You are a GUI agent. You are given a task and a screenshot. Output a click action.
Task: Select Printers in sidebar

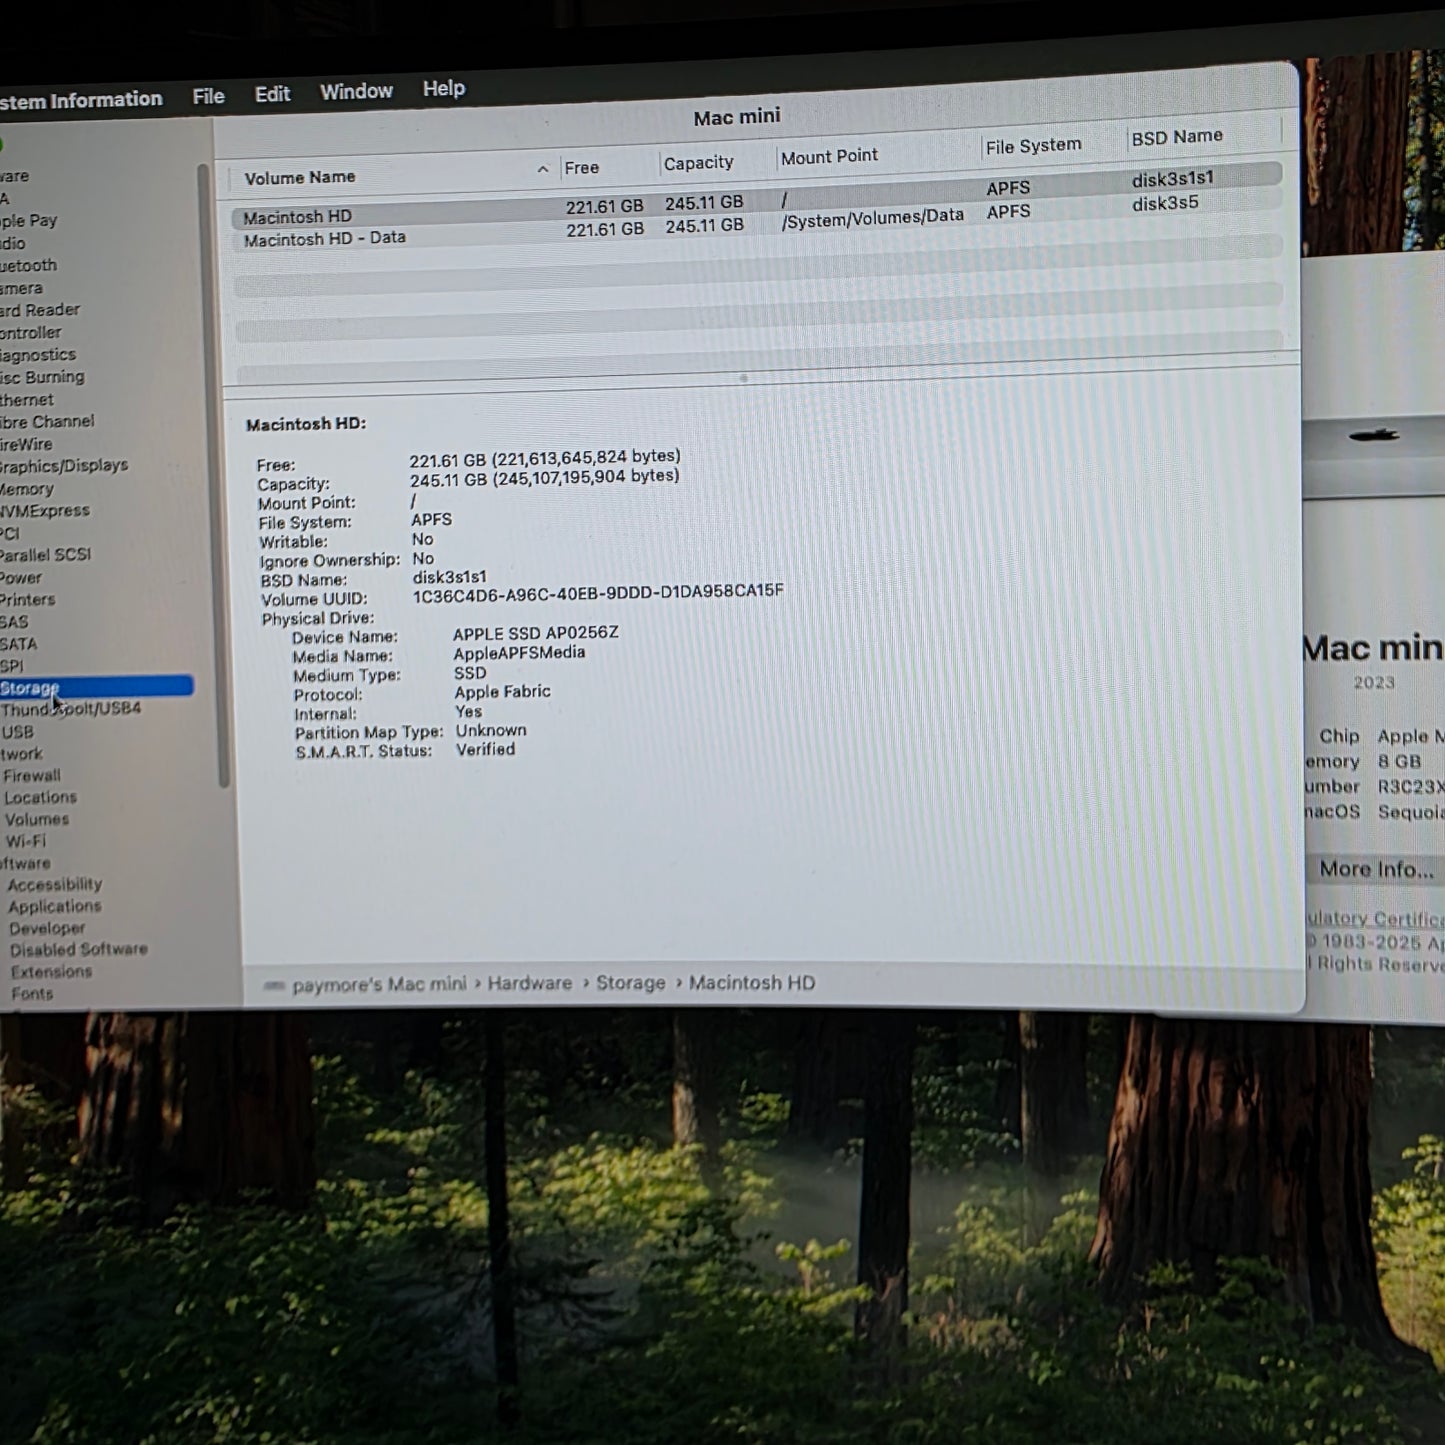tap(28, 599)
